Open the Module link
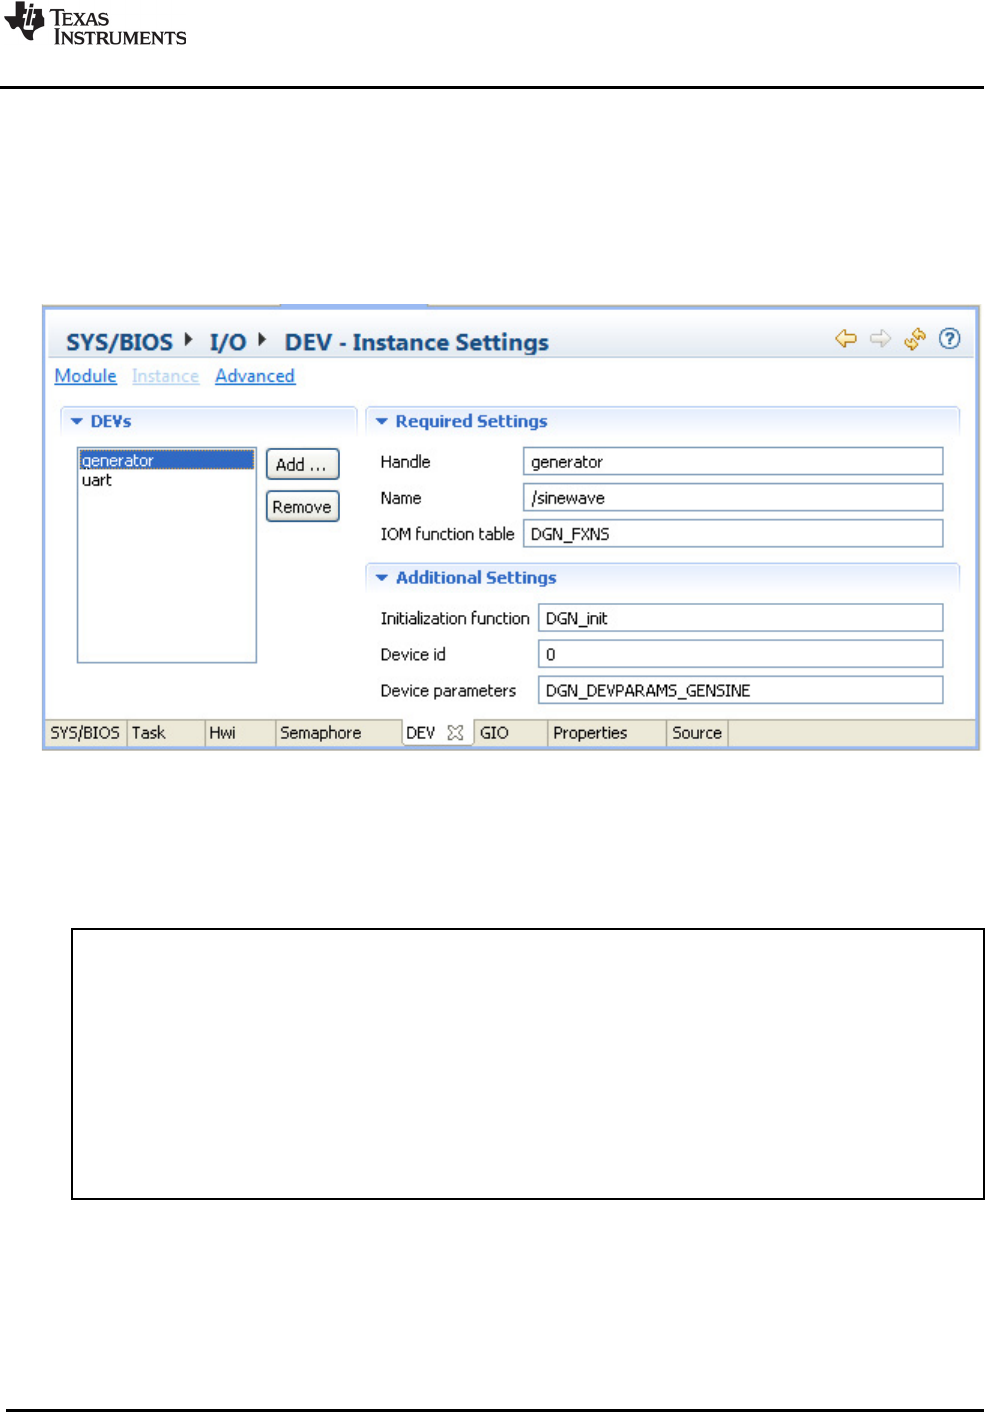 86,376
